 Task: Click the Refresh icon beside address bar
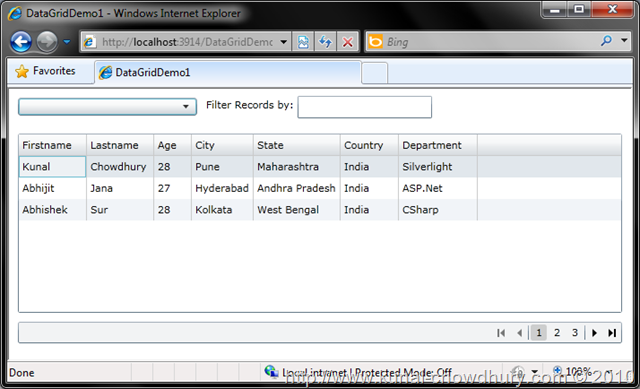325,42
